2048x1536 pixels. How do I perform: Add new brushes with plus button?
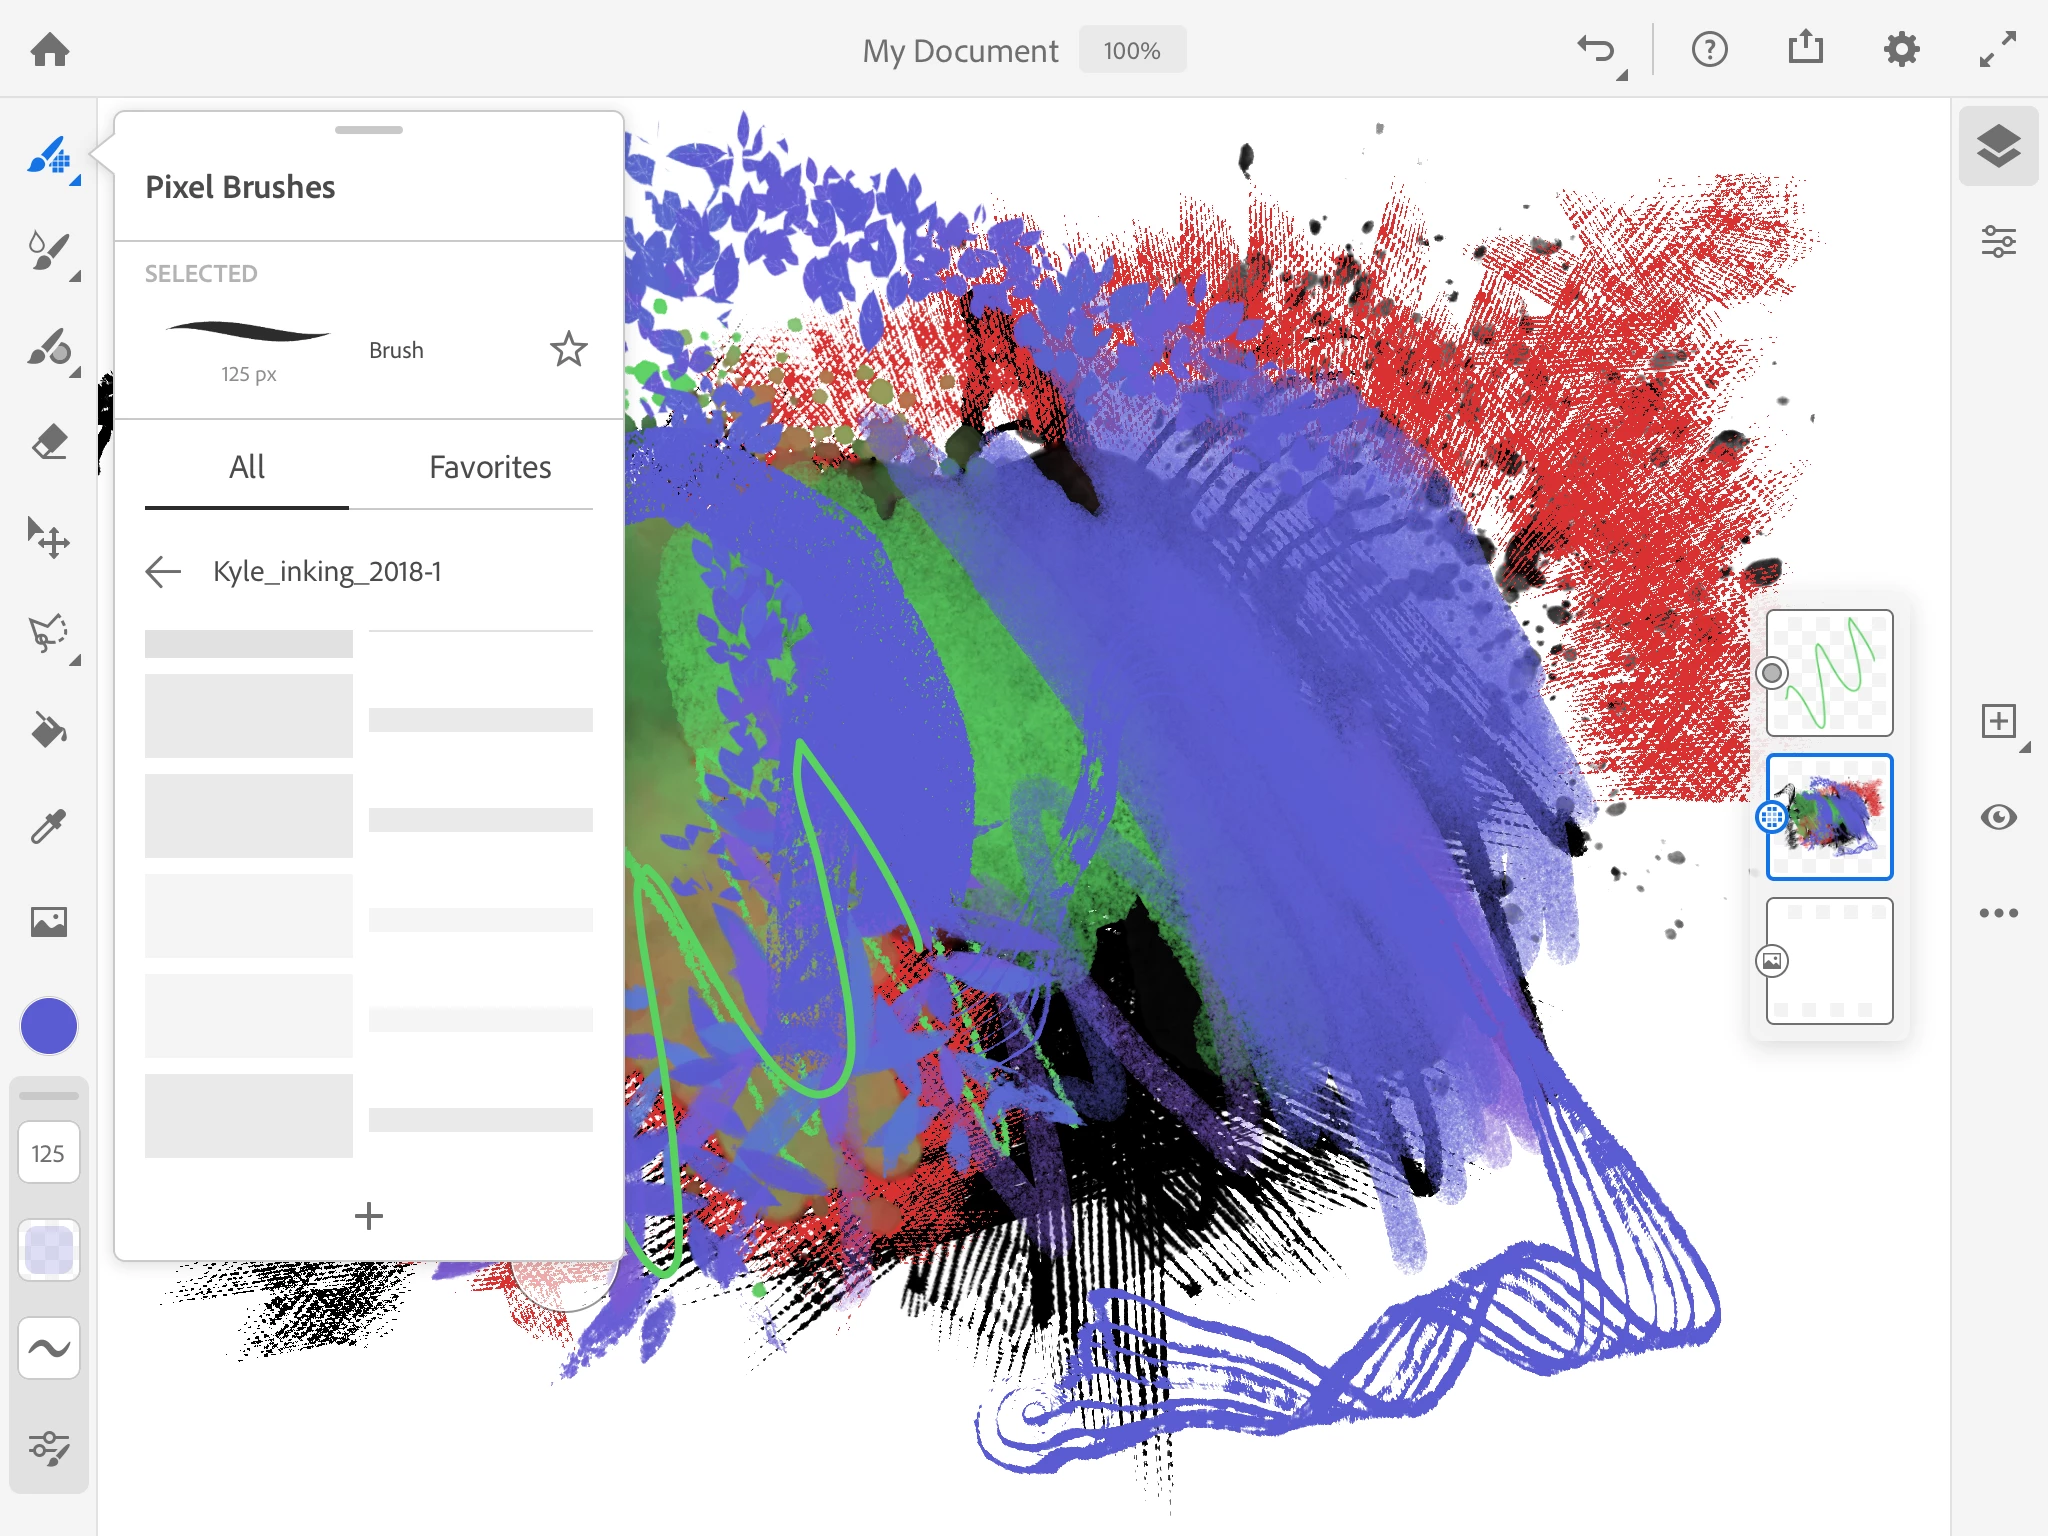[x=368, y=1216]
